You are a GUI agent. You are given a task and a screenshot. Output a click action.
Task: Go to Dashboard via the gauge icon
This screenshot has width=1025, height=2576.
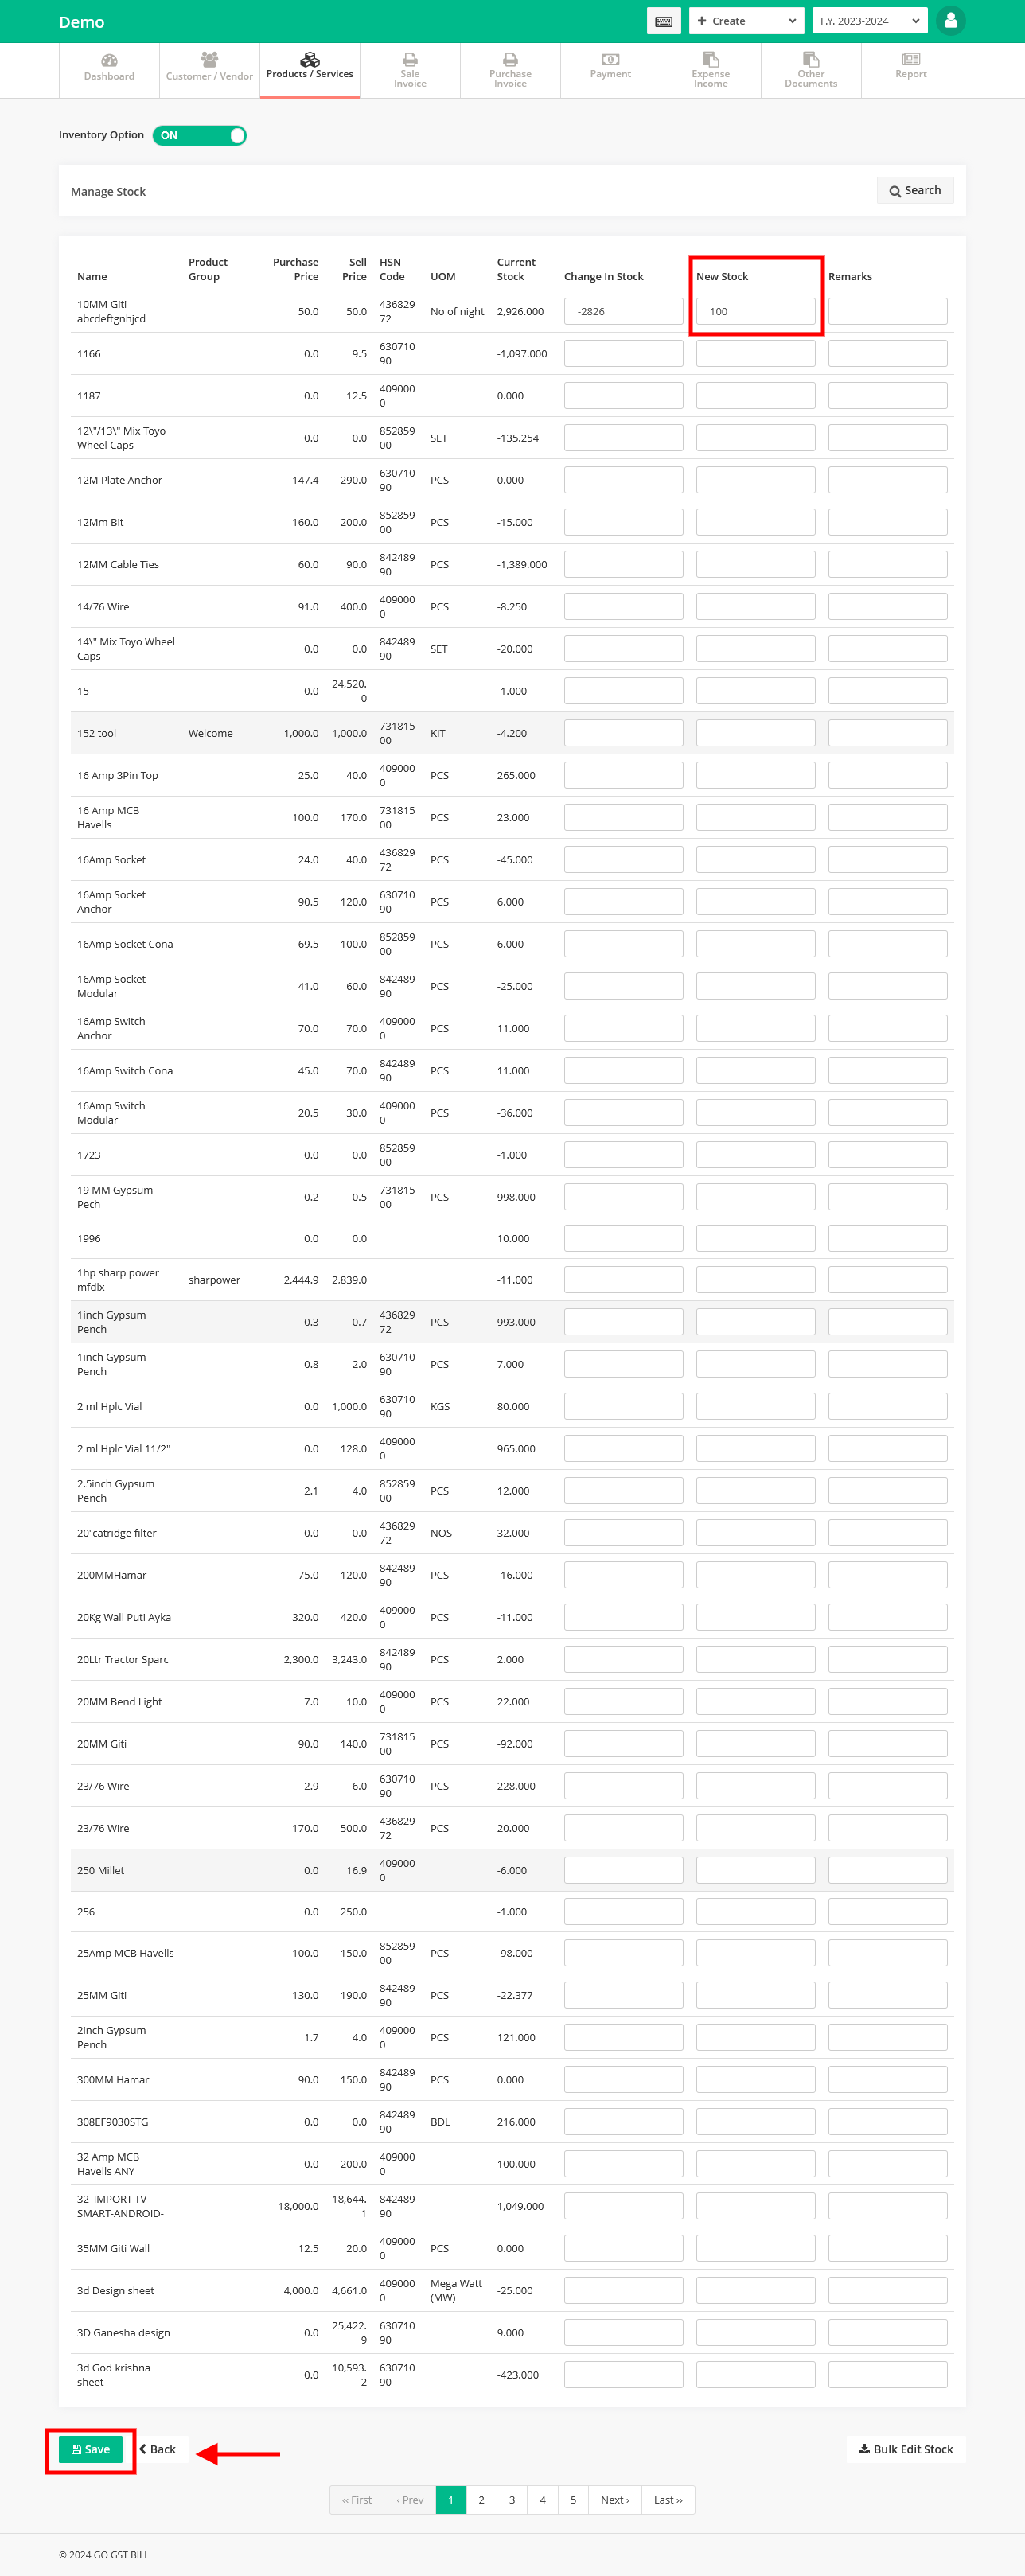pyautogui.click(x=109, y=60)
